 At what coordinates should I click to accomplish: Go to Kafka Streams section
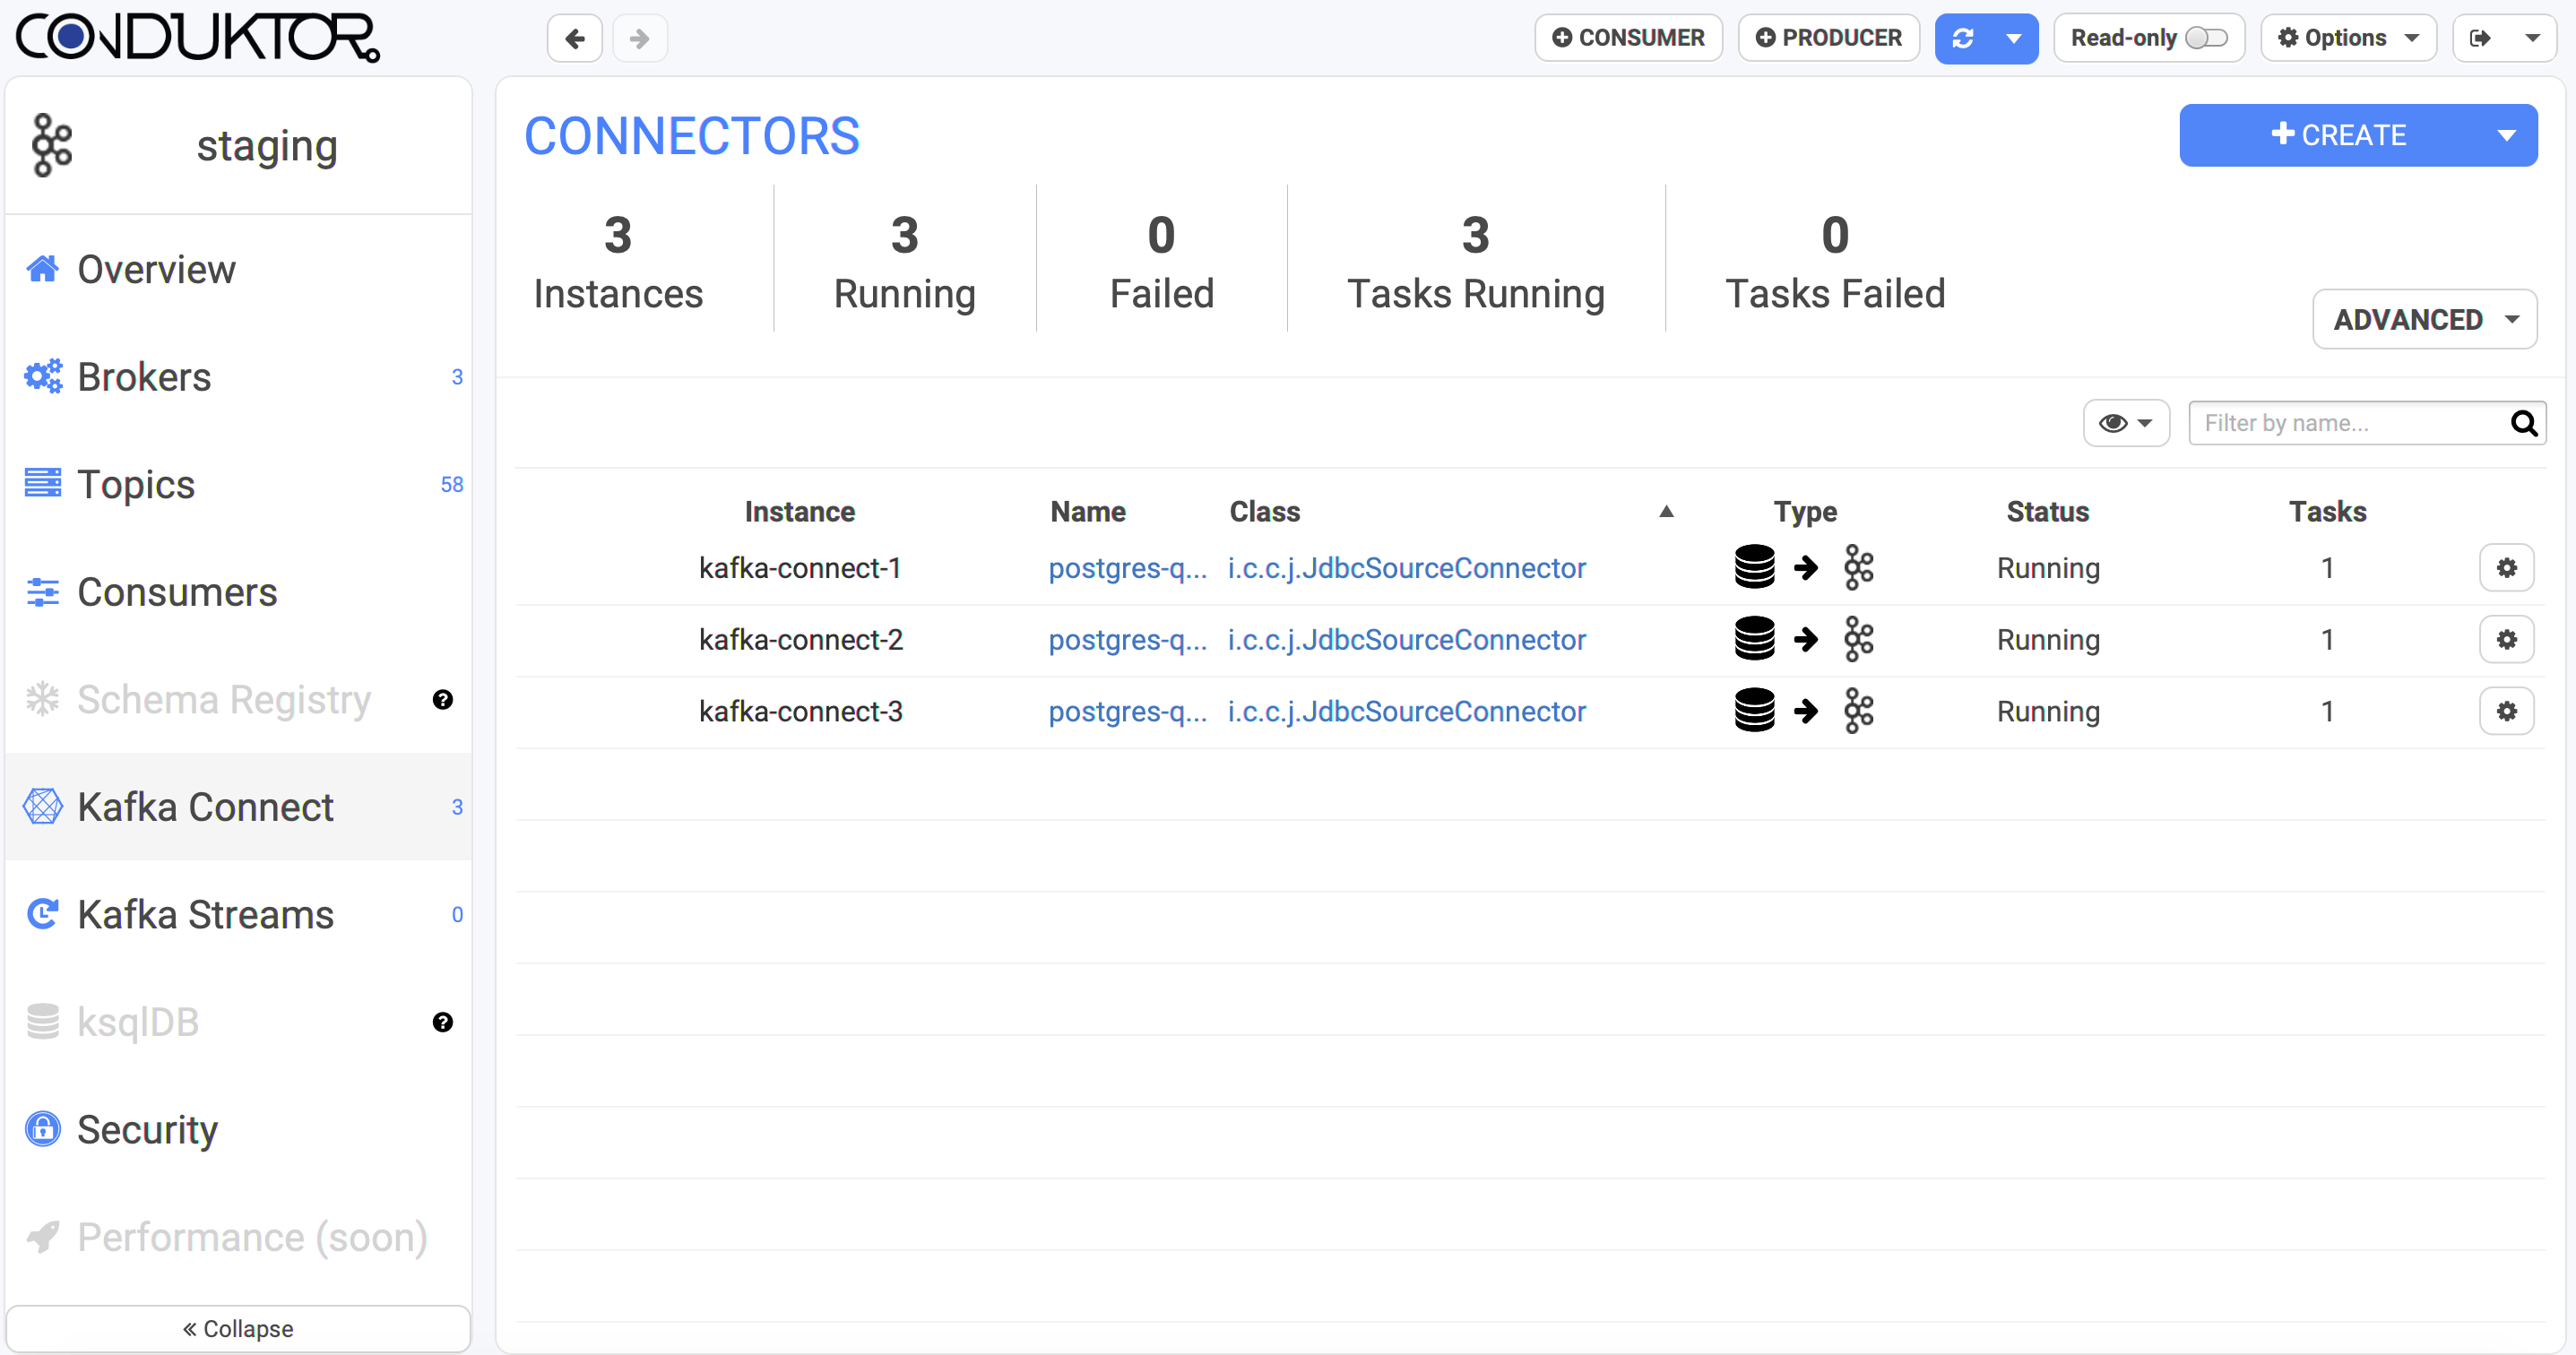(205, 915)
